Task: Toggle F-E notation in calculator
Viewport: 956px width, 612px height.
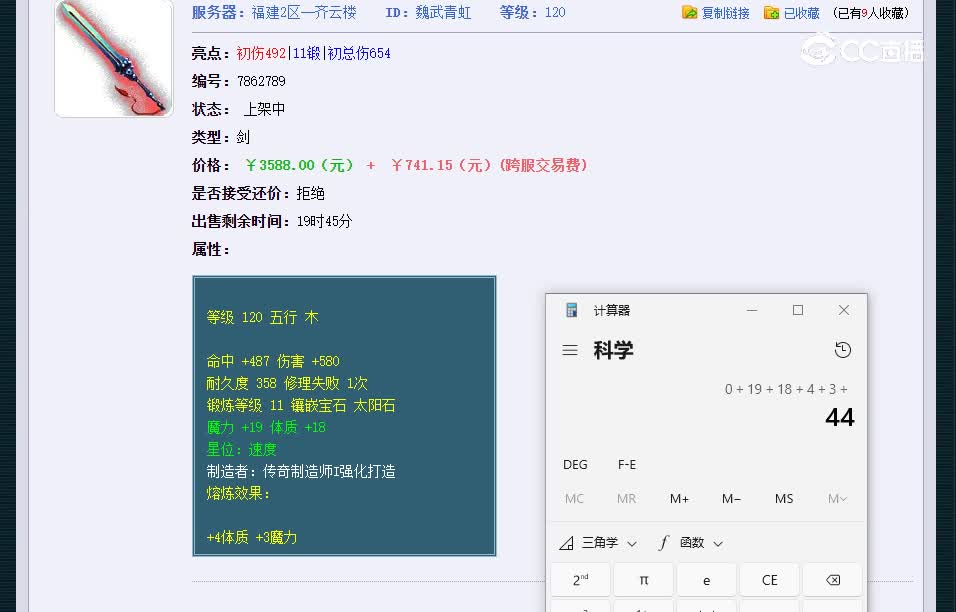Action: 627,464
